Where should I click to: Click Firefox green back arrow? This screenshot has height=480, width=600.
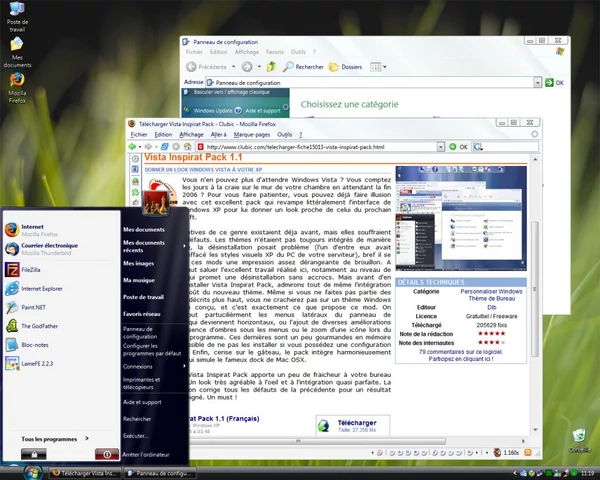[x=132, y=147]
